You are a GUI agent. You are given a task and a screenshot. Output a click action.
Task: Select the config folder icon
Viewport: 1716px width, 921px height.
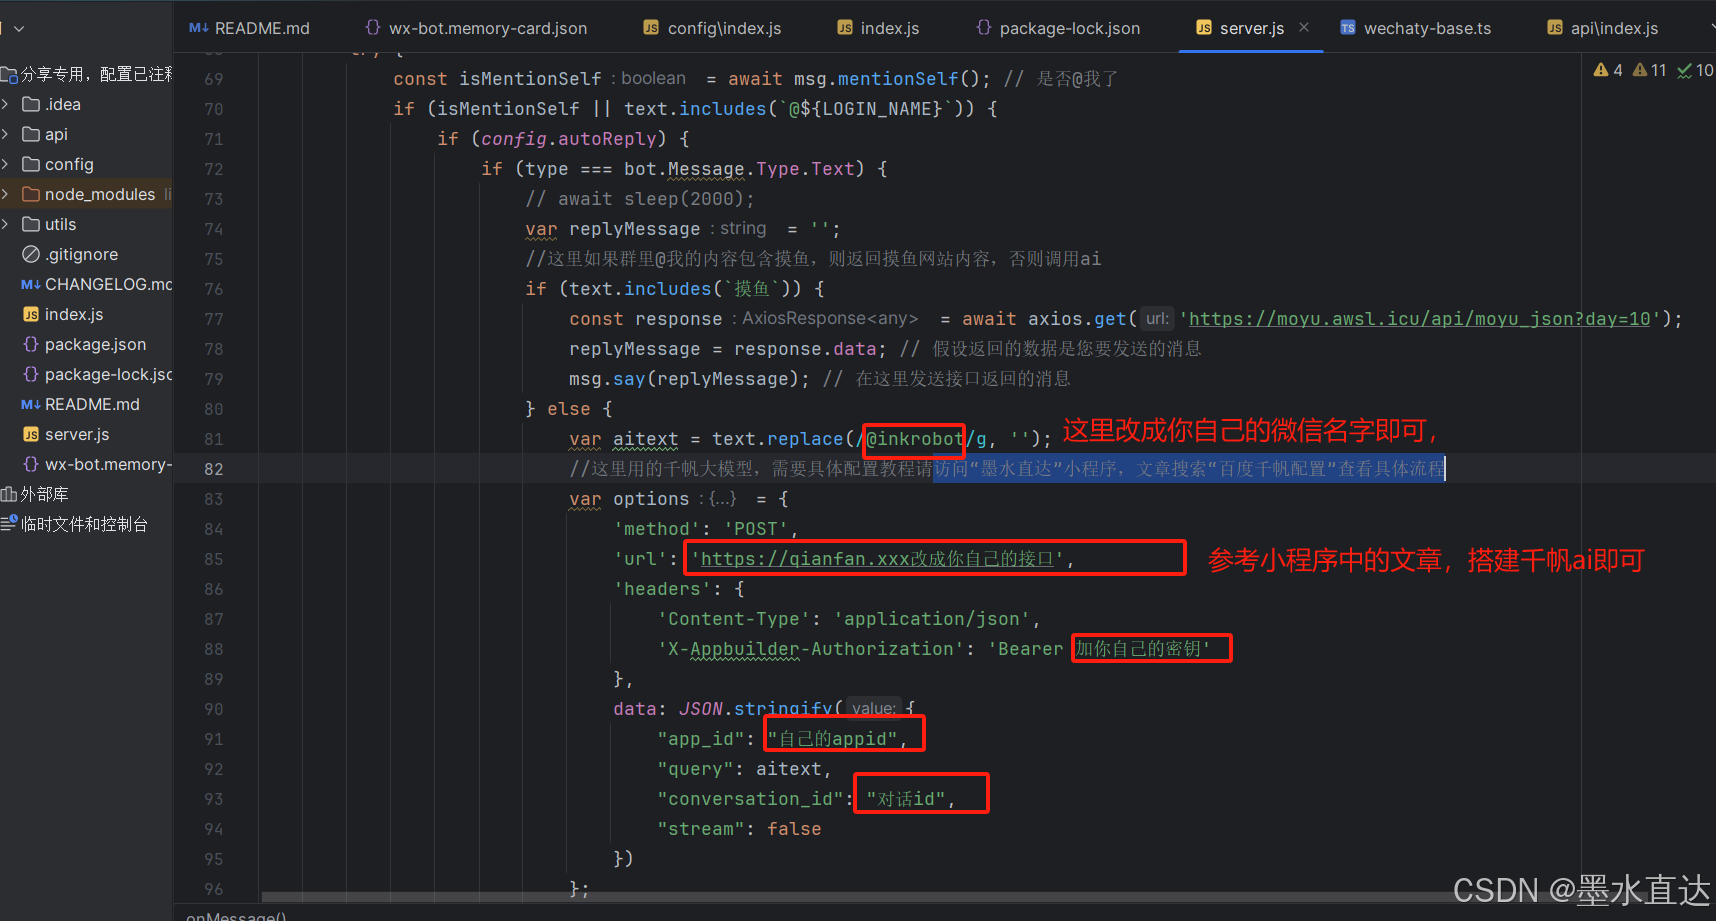click(31, 164)
